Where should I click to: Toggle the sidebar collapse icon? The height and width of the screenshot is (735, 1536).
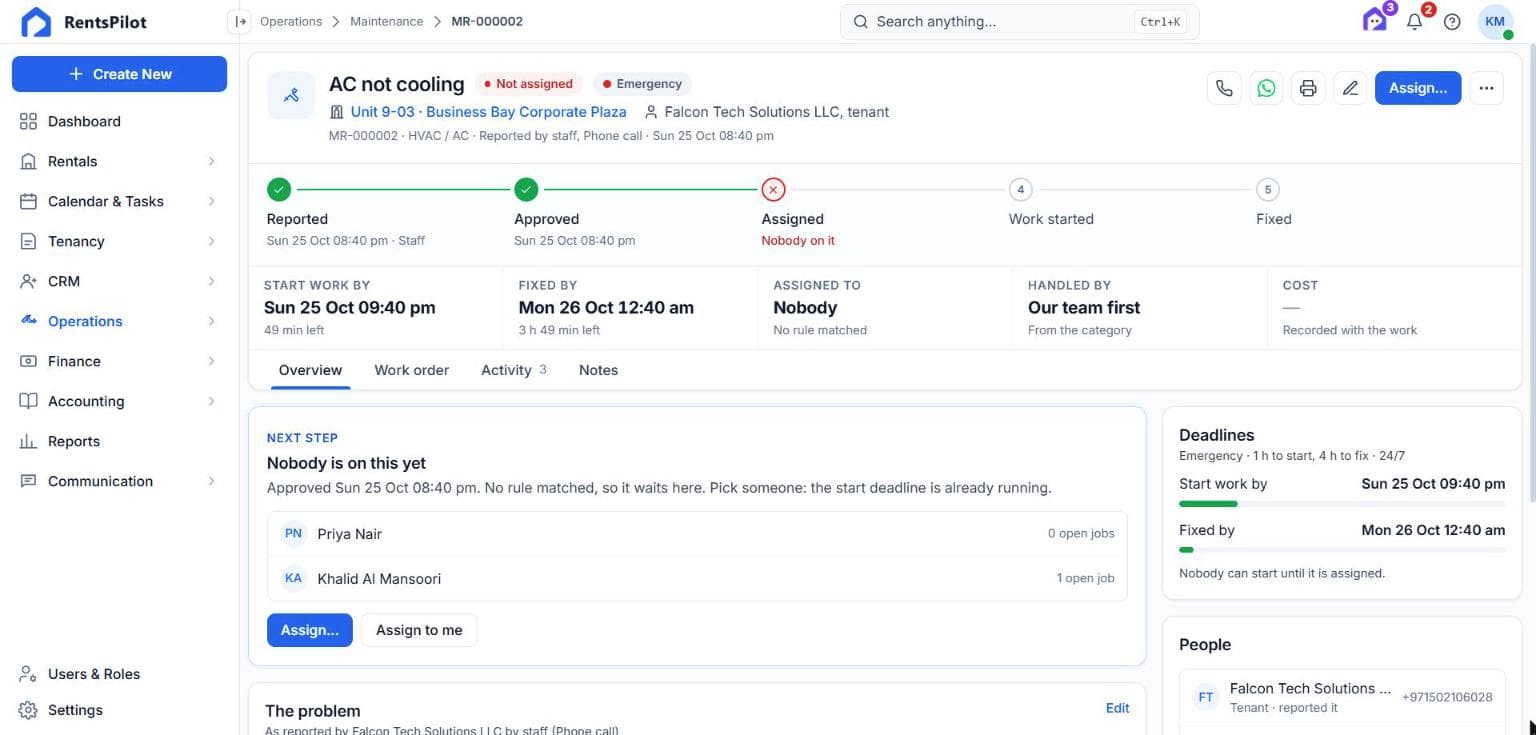pos(239,21)
